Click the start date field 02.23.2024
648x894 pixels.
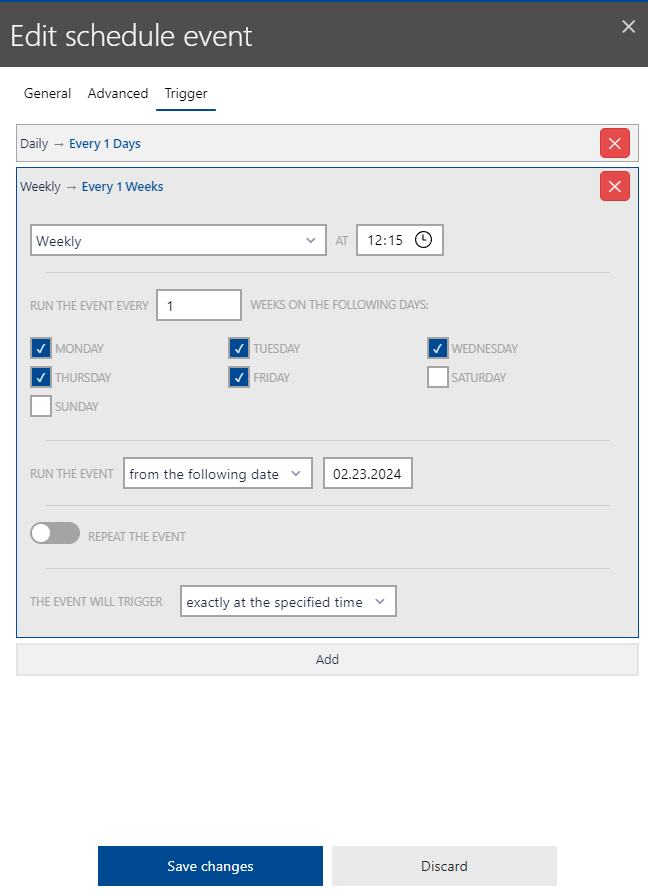point(367,474)
